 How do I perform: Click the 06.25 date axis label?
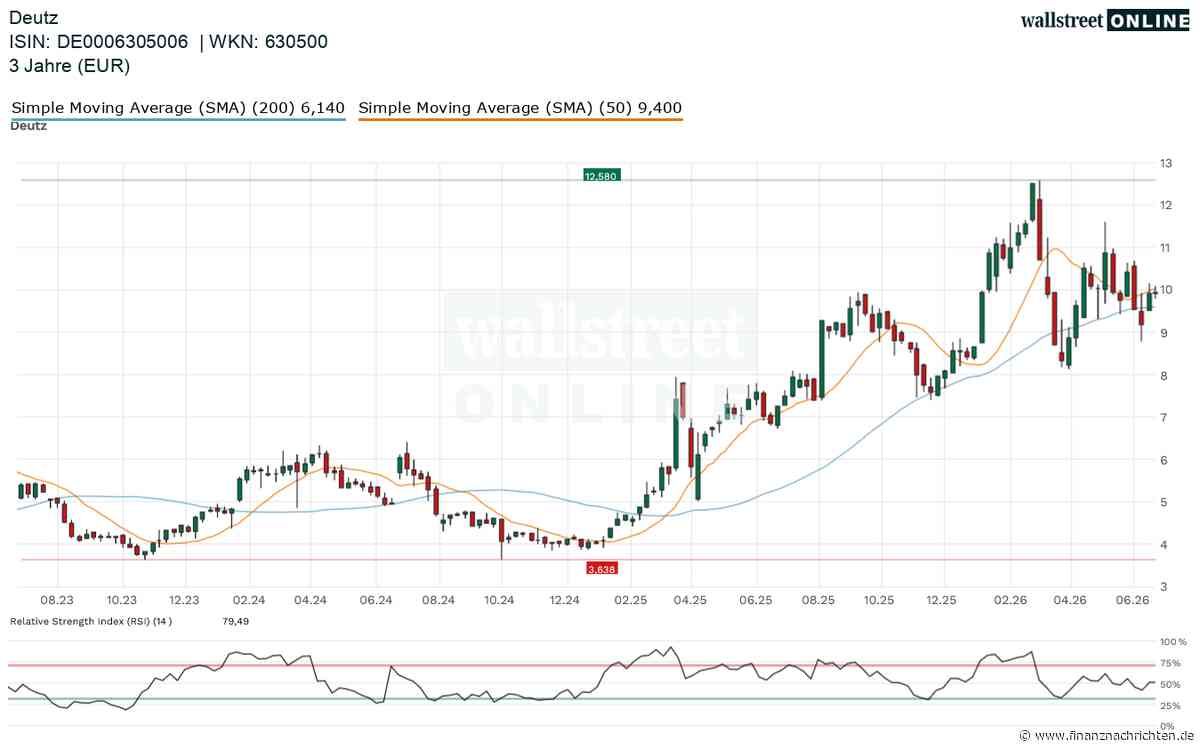tap(755, 600)
